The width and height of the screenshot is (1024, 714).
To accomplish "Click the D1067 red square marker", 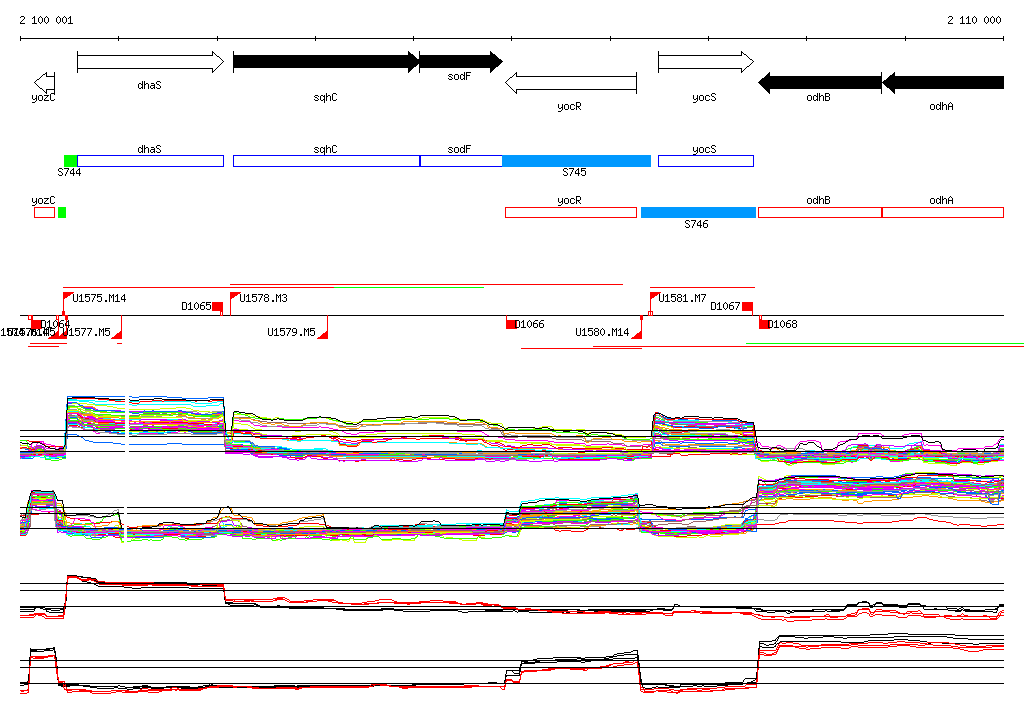I will 747,307.
